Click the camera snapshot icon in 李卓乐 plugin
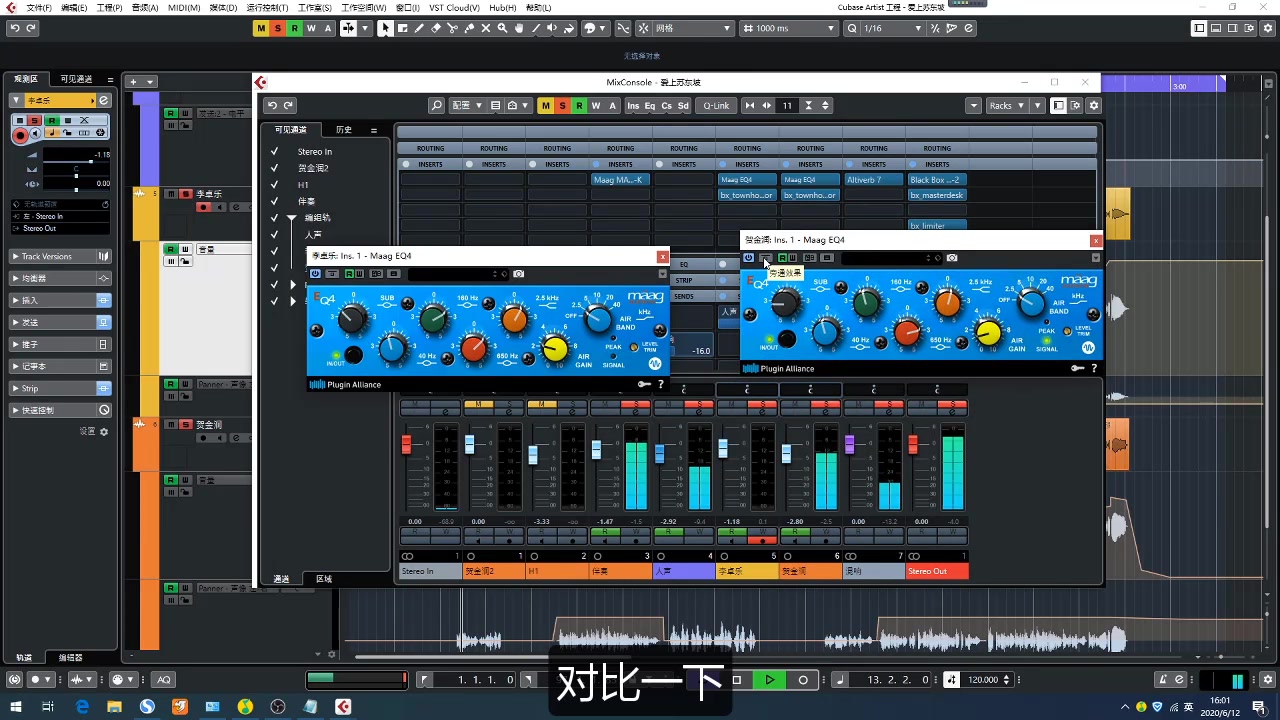This screenshot has height=720, width=1280. click(x=518, y=274)
